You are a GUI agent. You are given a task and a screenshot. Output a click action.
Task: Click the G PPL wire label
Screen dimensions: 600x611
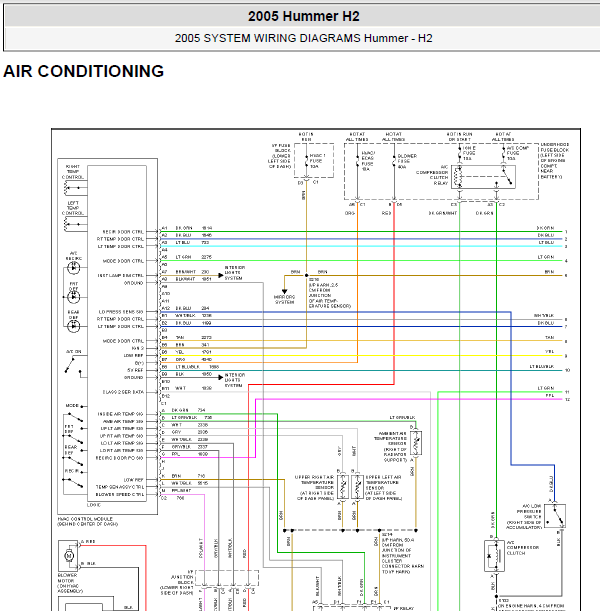[185, 454]
